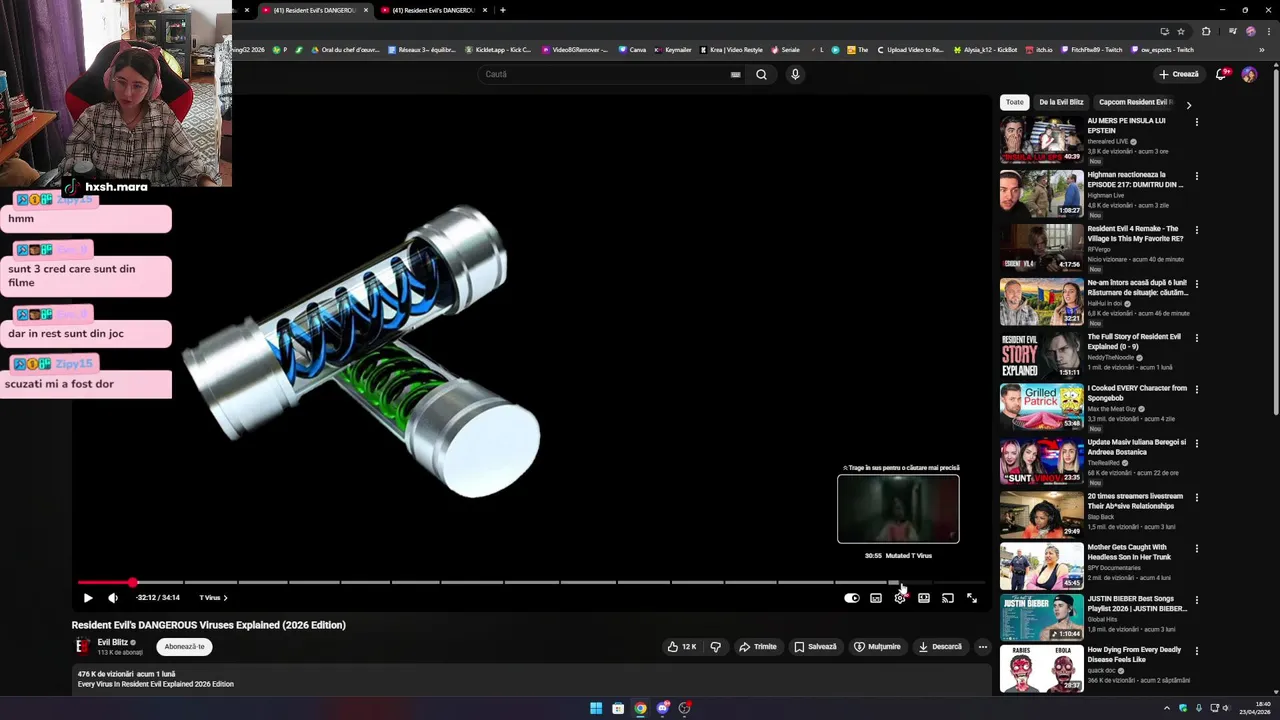Open OBS Studio from the taskbar
The height and width of the screenshot is (720, 1280).
click(685, 708)
